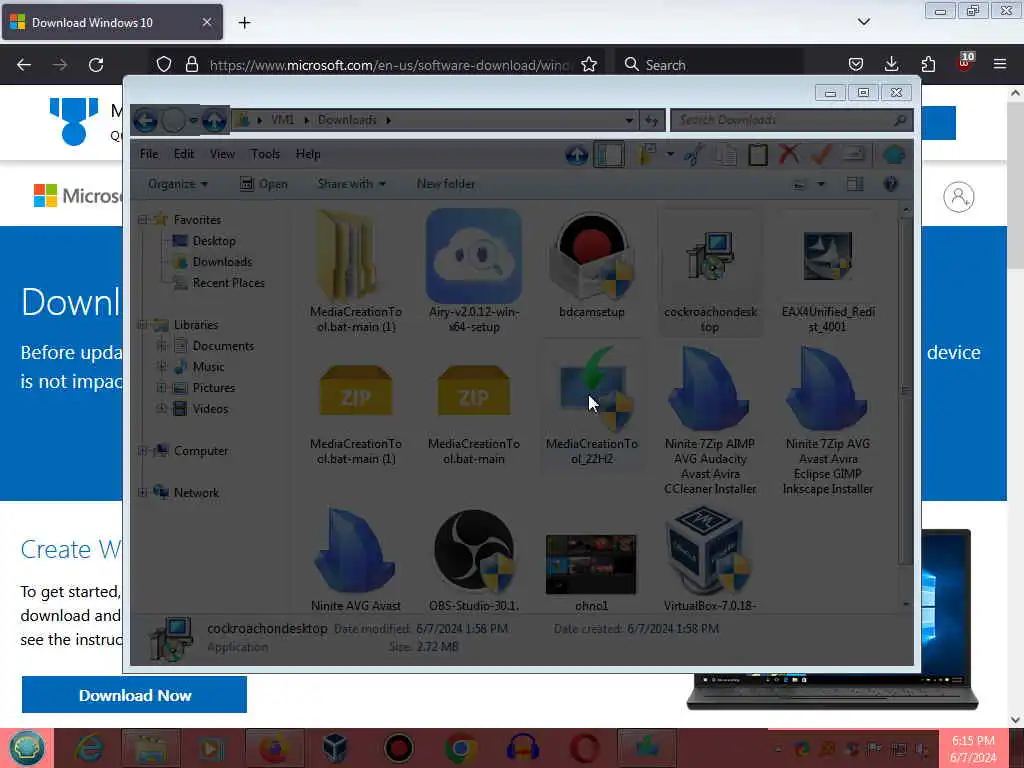Click the red X Delete icon
The width and height of the screenshot is (1024, 768).
point(789,154)
